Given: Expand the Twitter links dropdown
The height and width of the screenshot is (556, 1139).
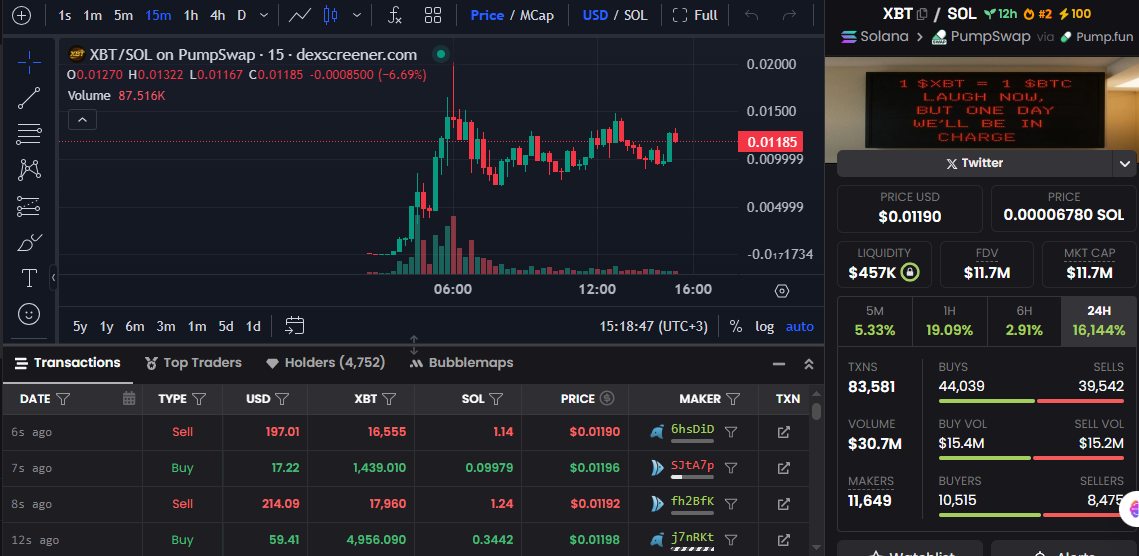Looking at the screenshot, I should pos(1124,163).
